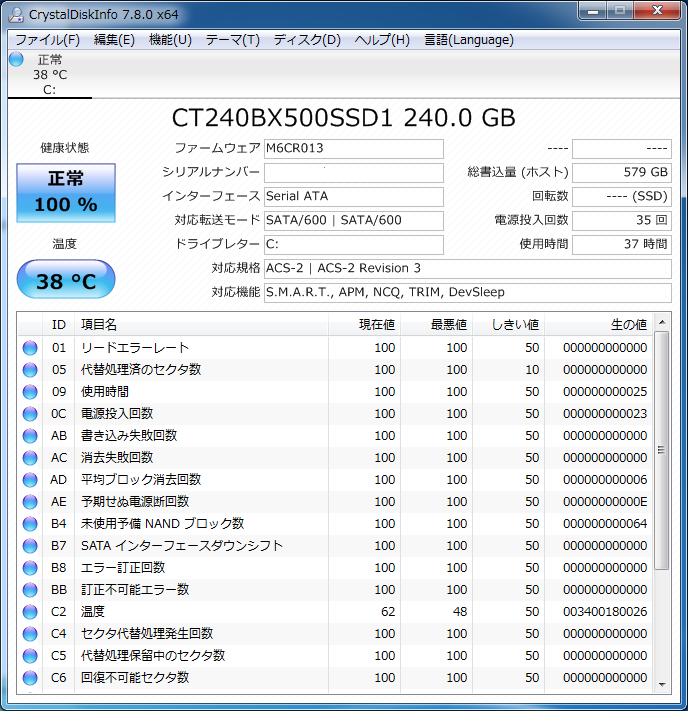Viewport: 688px width, 711px height.
Task: Click status circle for 05 代替処理済のセクタ数
Action: [30, 370]
